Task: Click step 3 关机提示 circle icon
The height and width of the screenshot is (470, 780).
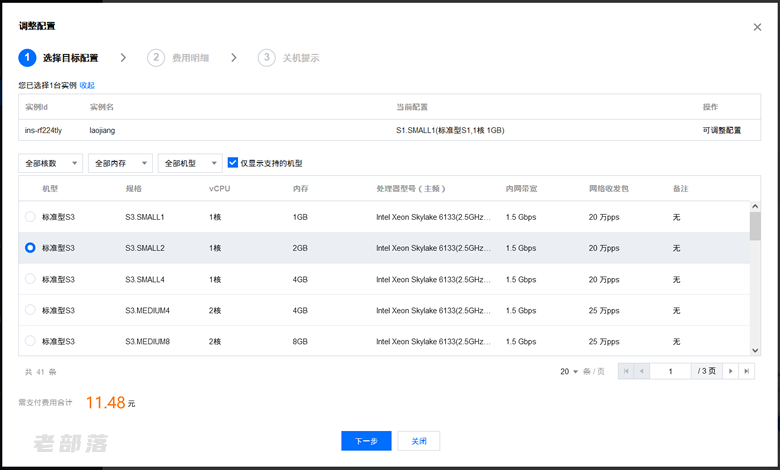Action: pos(267,58)
